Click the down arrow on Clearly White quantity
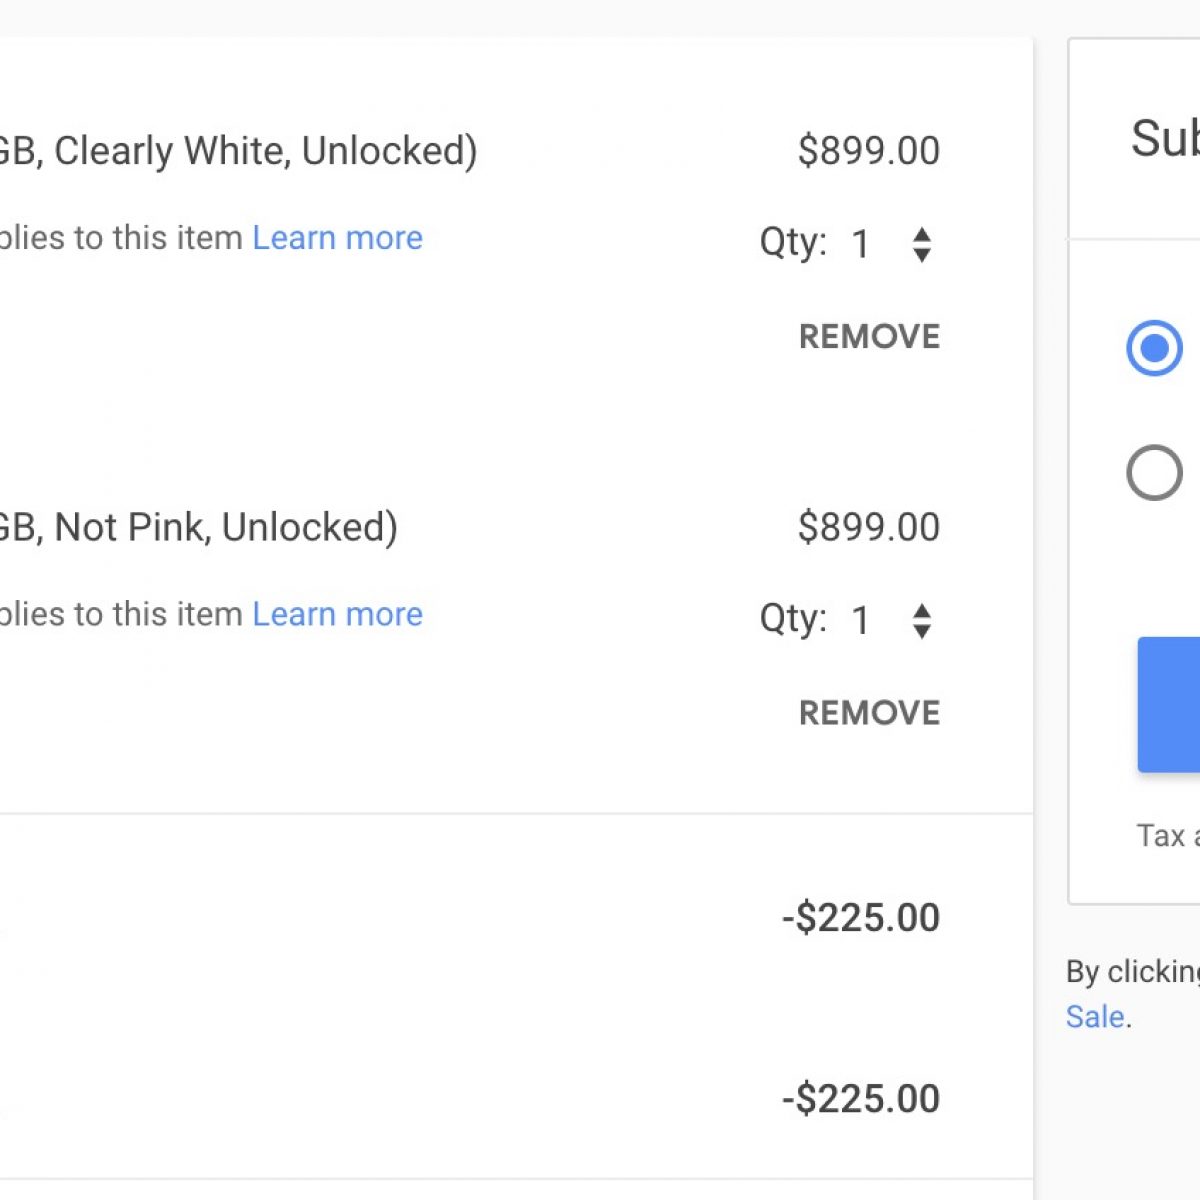 [922, 255]
